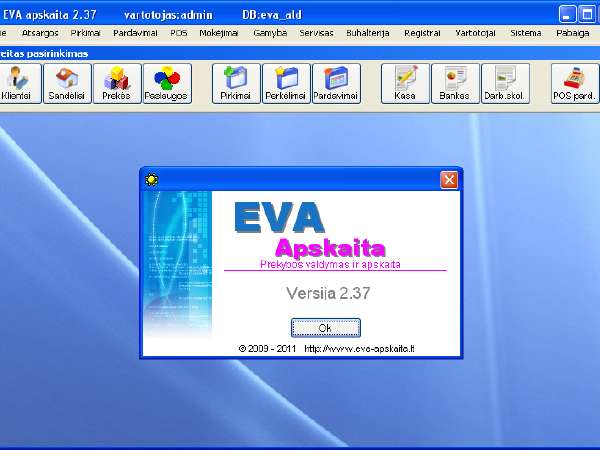Click the sun icon in dialog title bar
The width and height of the screenshot is (600, 450).
pyautogui.click(x=152, y=179)
